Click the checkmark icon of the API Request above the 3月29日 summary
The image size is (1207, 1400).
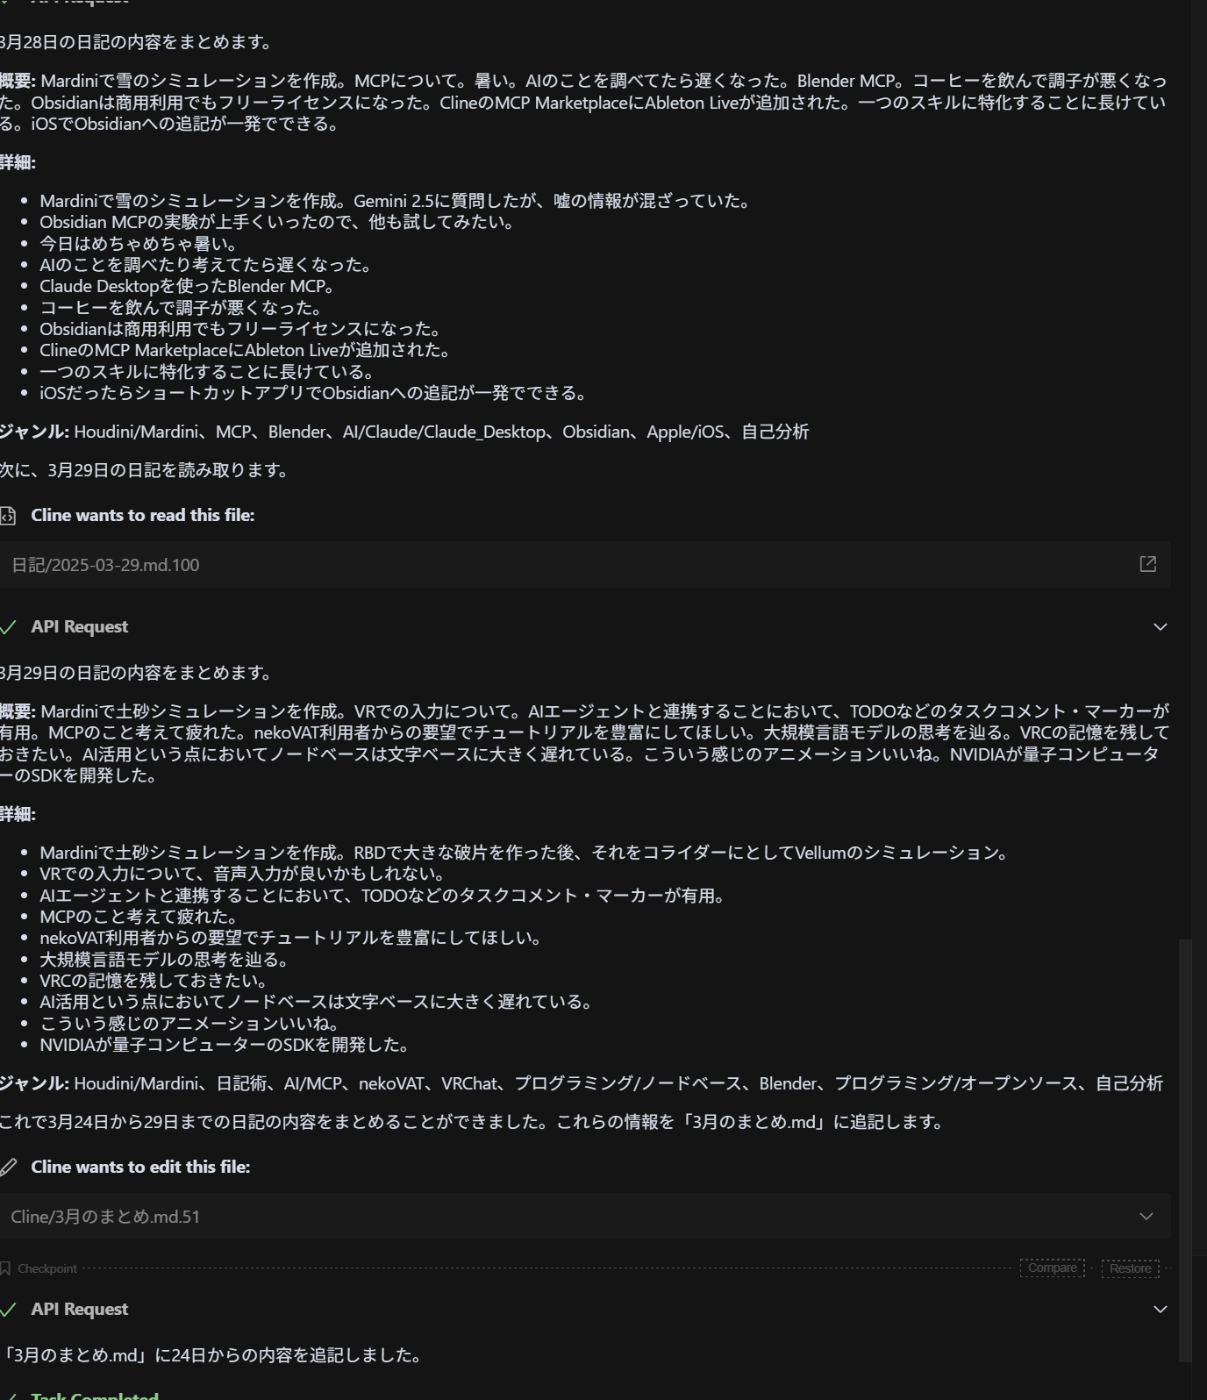pyautogui.click(x=8, y=627)
